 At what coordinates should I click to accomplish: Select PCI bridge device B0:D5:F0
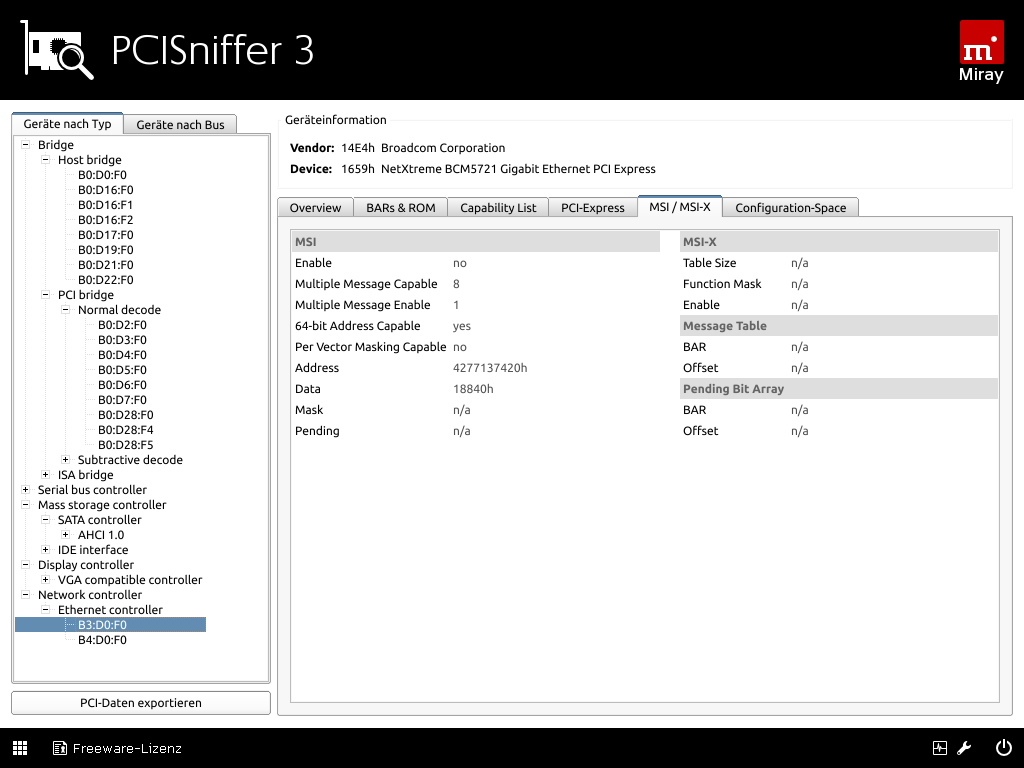point(122,370)
